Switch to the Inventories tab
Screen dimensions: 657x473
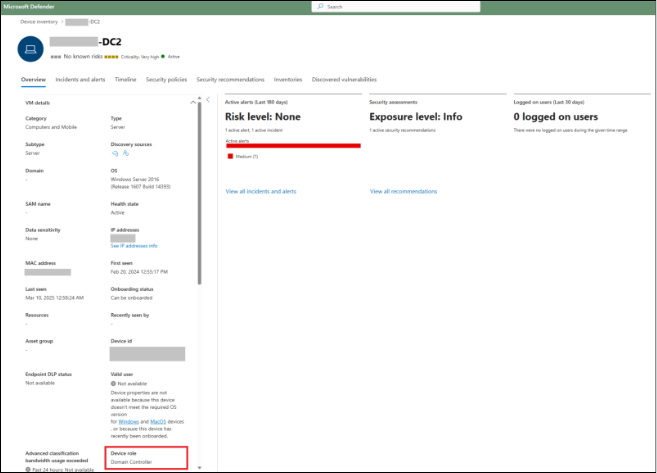[288, 79]
